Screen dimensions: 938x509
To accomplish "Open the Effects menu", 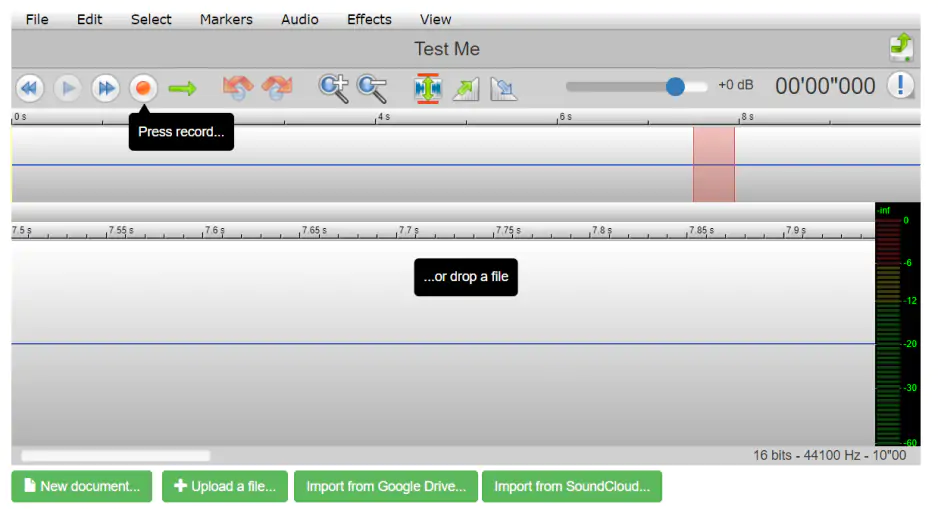I will tap(369, 19).
